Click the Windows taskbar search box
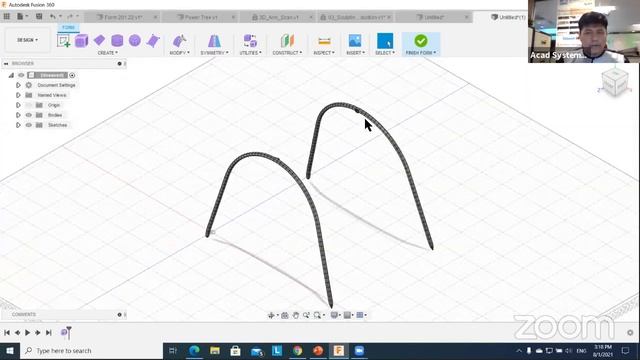 click(x=92, y=351)
